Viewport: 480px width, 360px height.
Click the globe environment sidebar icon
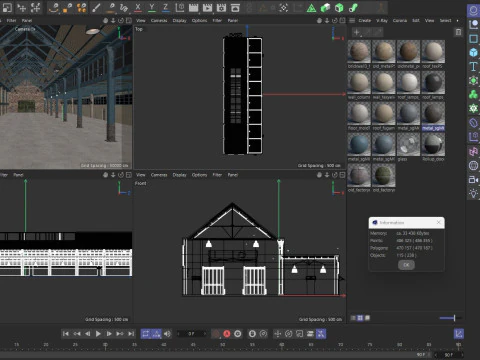(473, 165)
